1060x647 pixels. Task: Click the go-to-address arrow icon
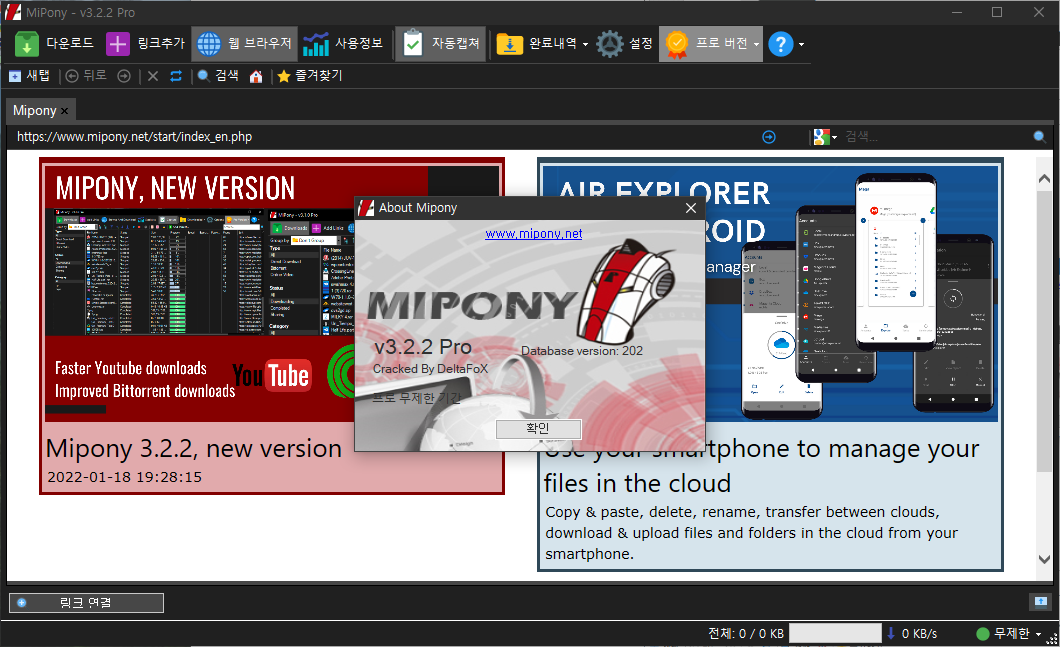click(769, 137)
